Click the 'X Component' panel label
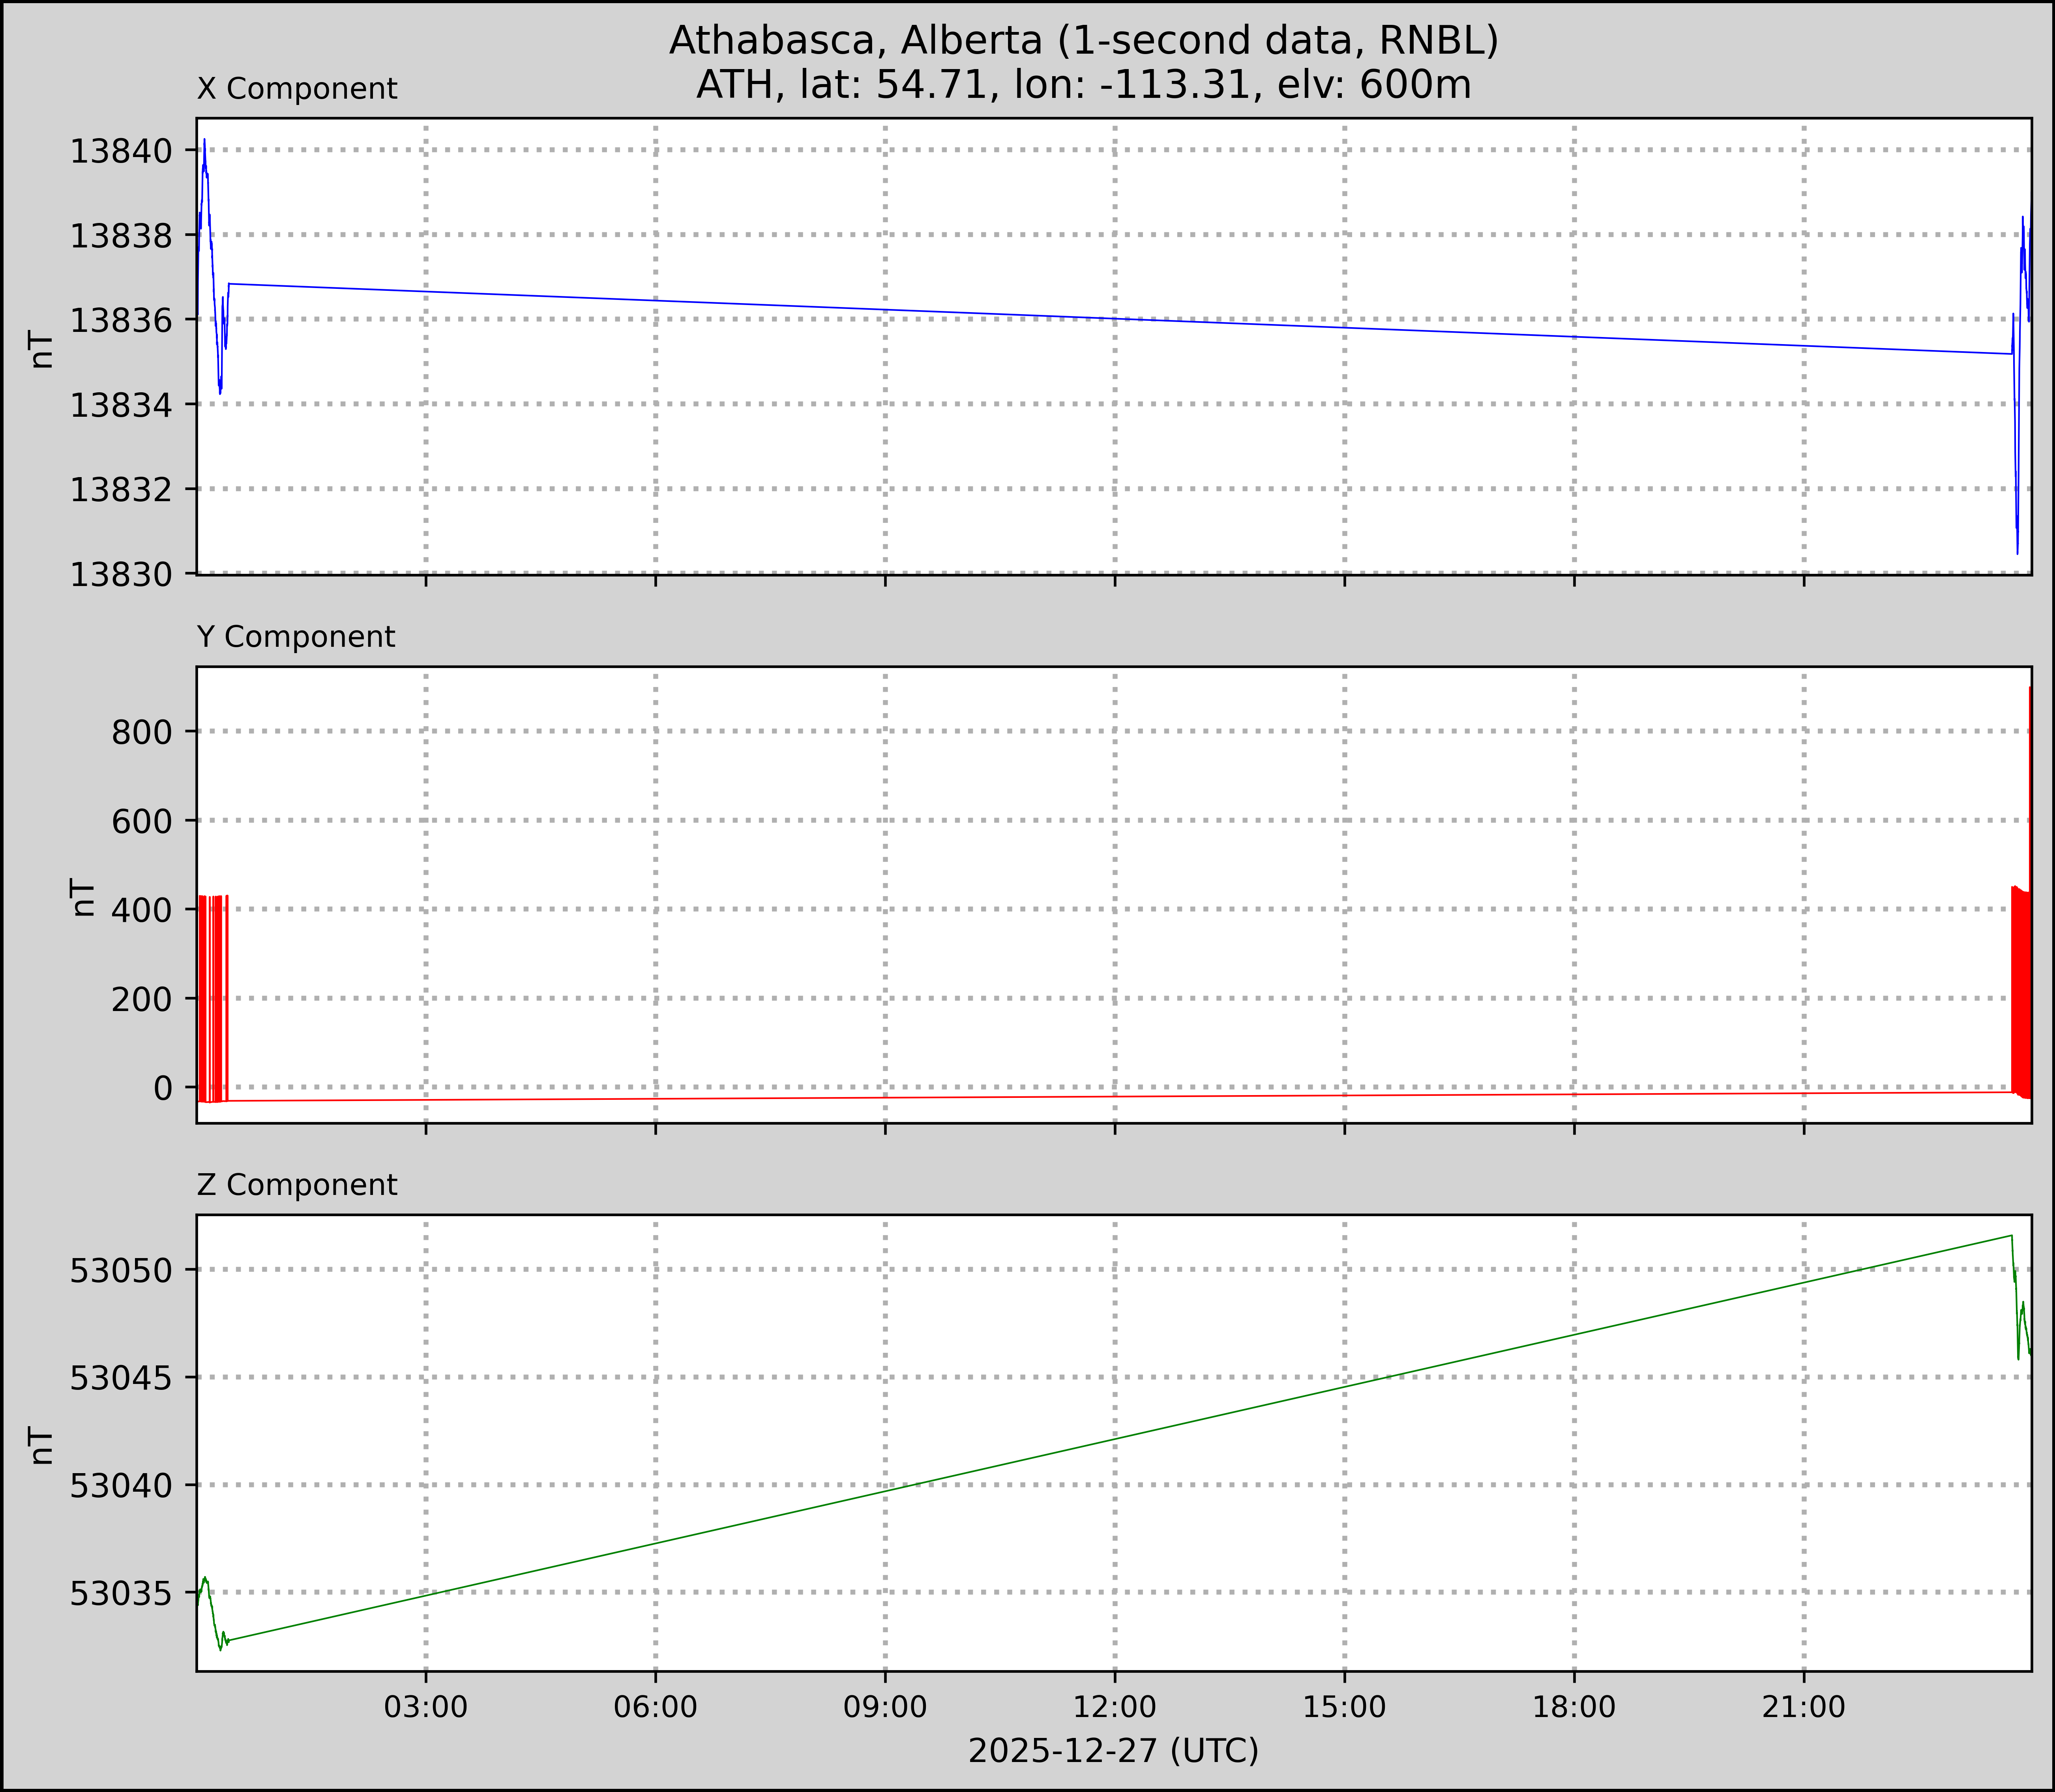 click(297, 89)
